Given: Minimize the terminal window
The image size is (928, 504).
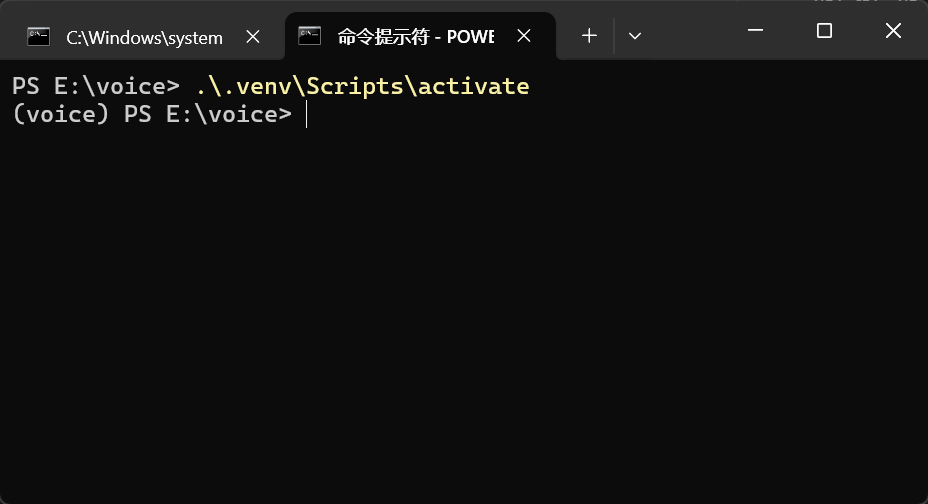Looking at the screenshot, I should point(755,31).
